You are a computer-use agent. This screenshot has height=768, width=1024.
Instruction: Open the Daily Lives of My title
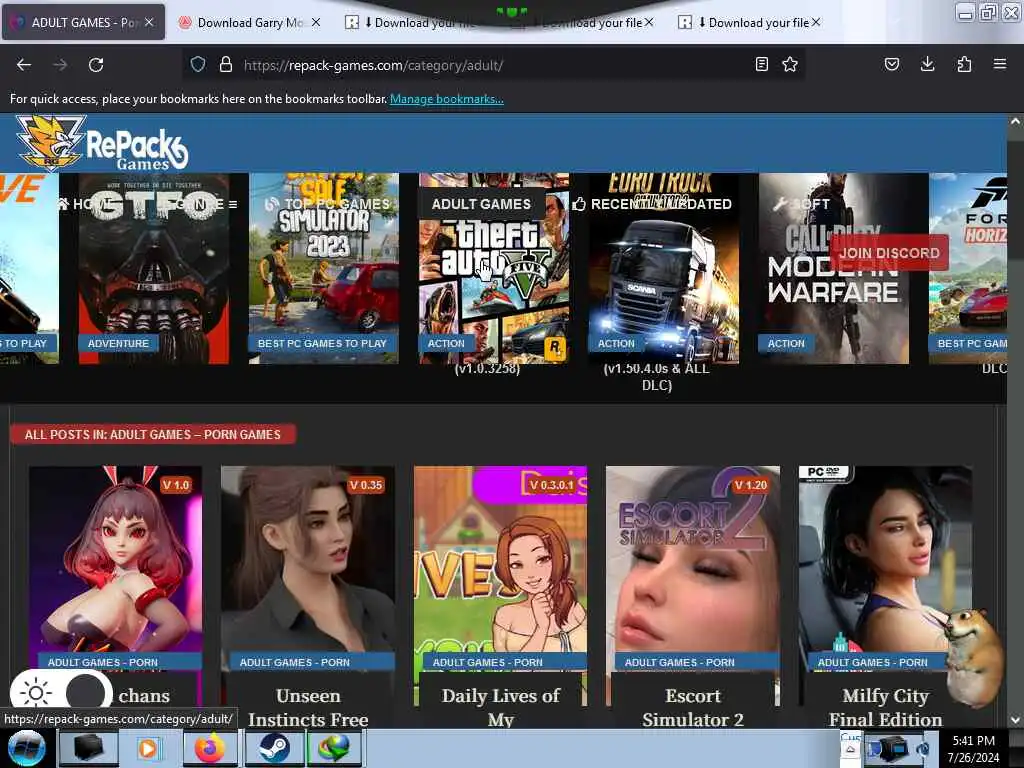coord(501,707)
